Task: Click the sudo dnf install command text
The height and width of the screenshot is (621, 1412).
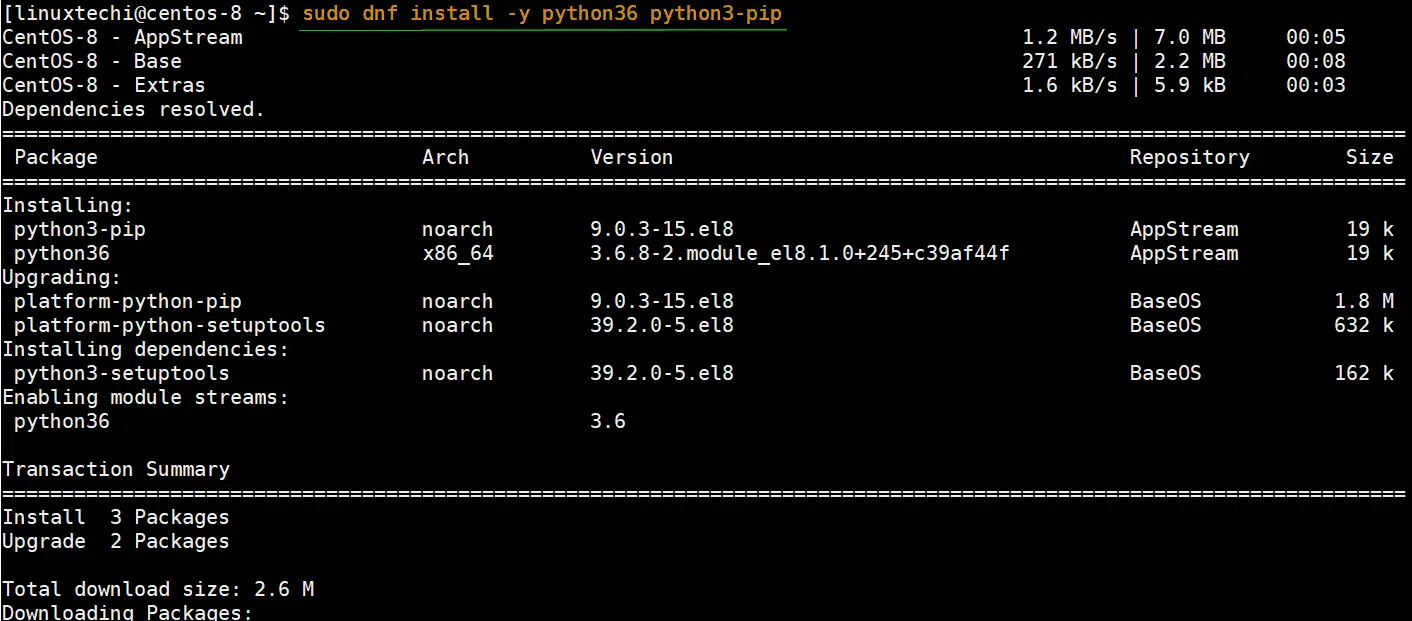Action: coord(541,14)
